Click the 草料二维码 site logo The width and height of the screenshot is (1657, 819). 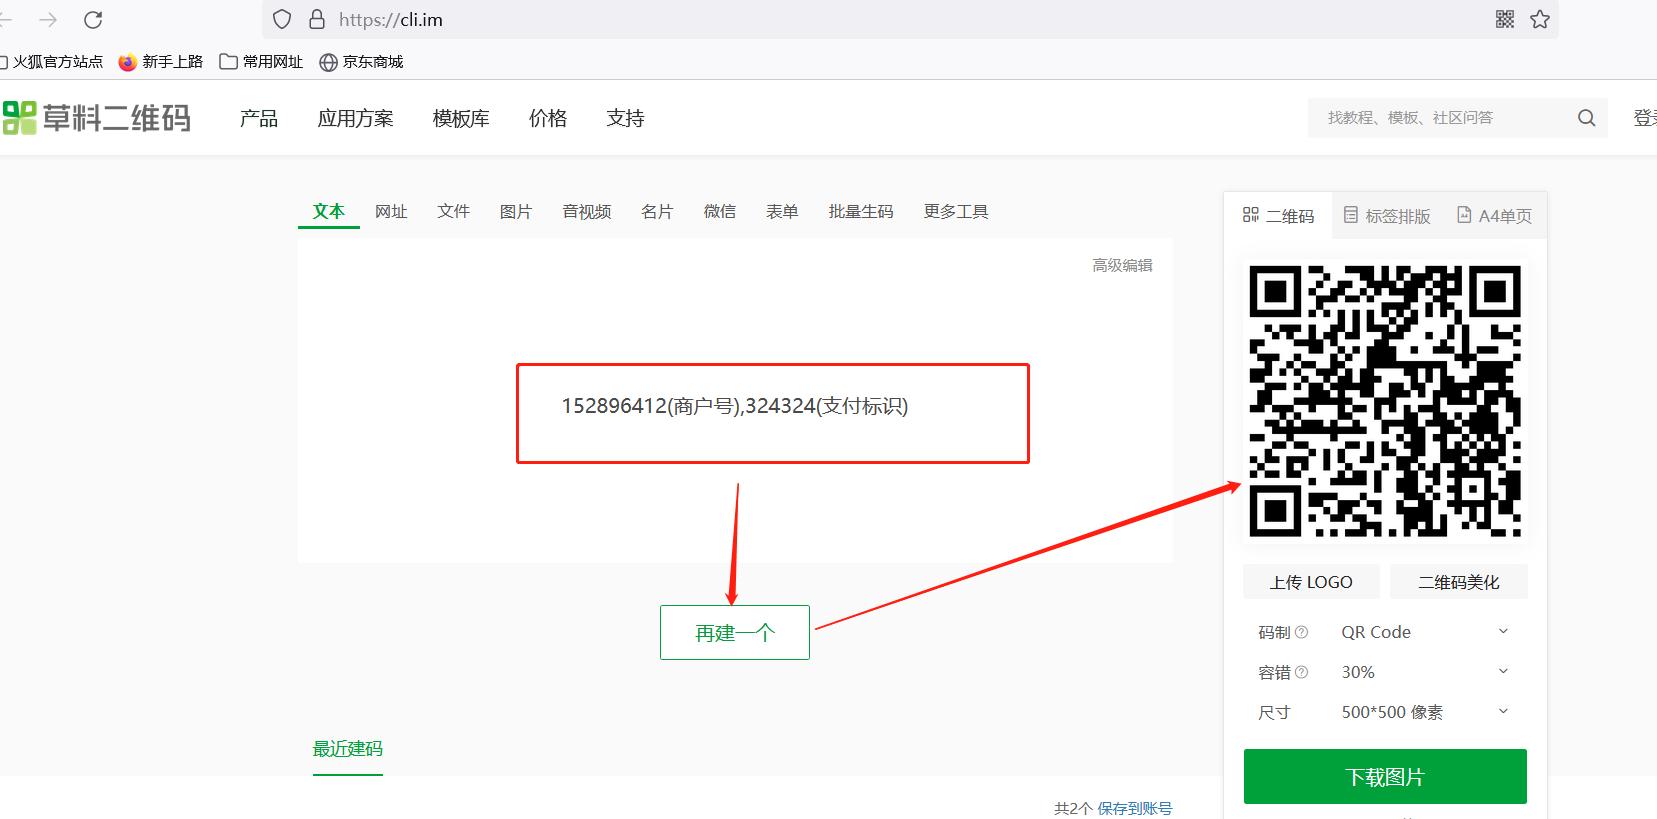point(96,118)
